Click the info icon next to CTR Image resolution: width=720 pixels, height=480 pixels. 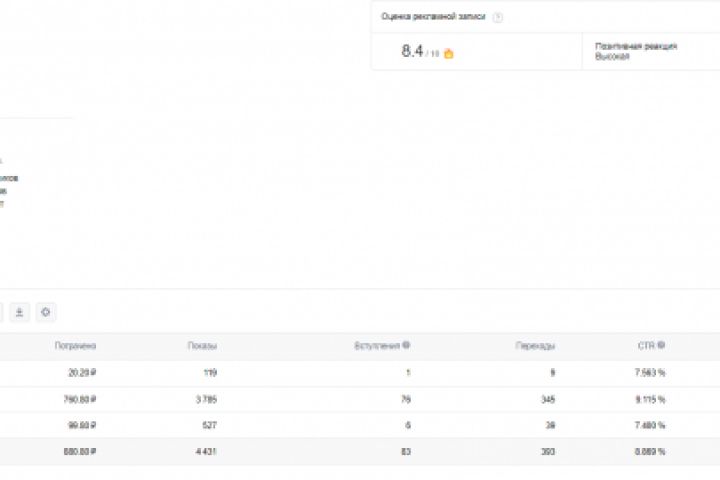click(x=662, y=345)
